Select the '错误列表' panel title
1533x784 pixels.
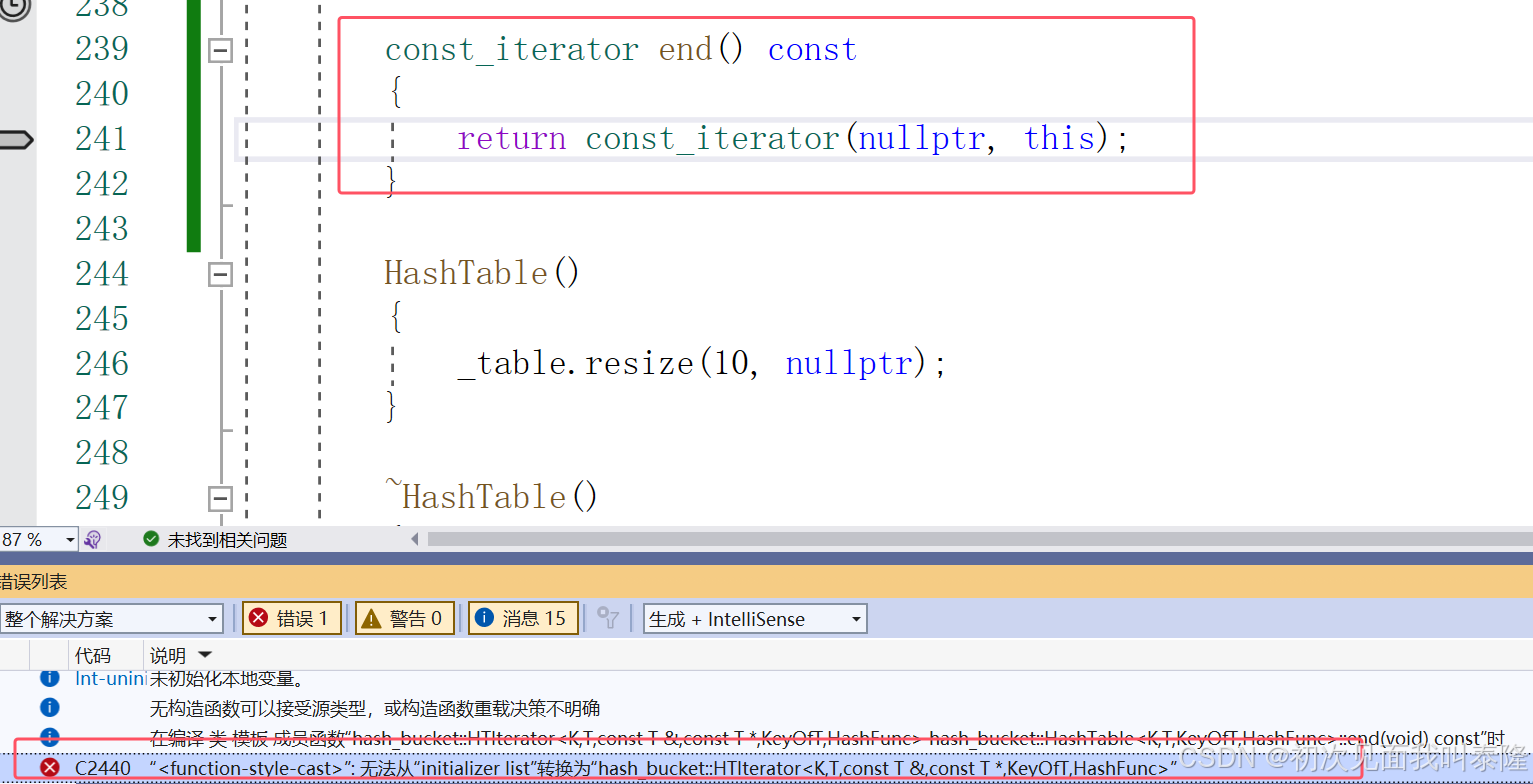pyautogui.click(x=33, y=581)
